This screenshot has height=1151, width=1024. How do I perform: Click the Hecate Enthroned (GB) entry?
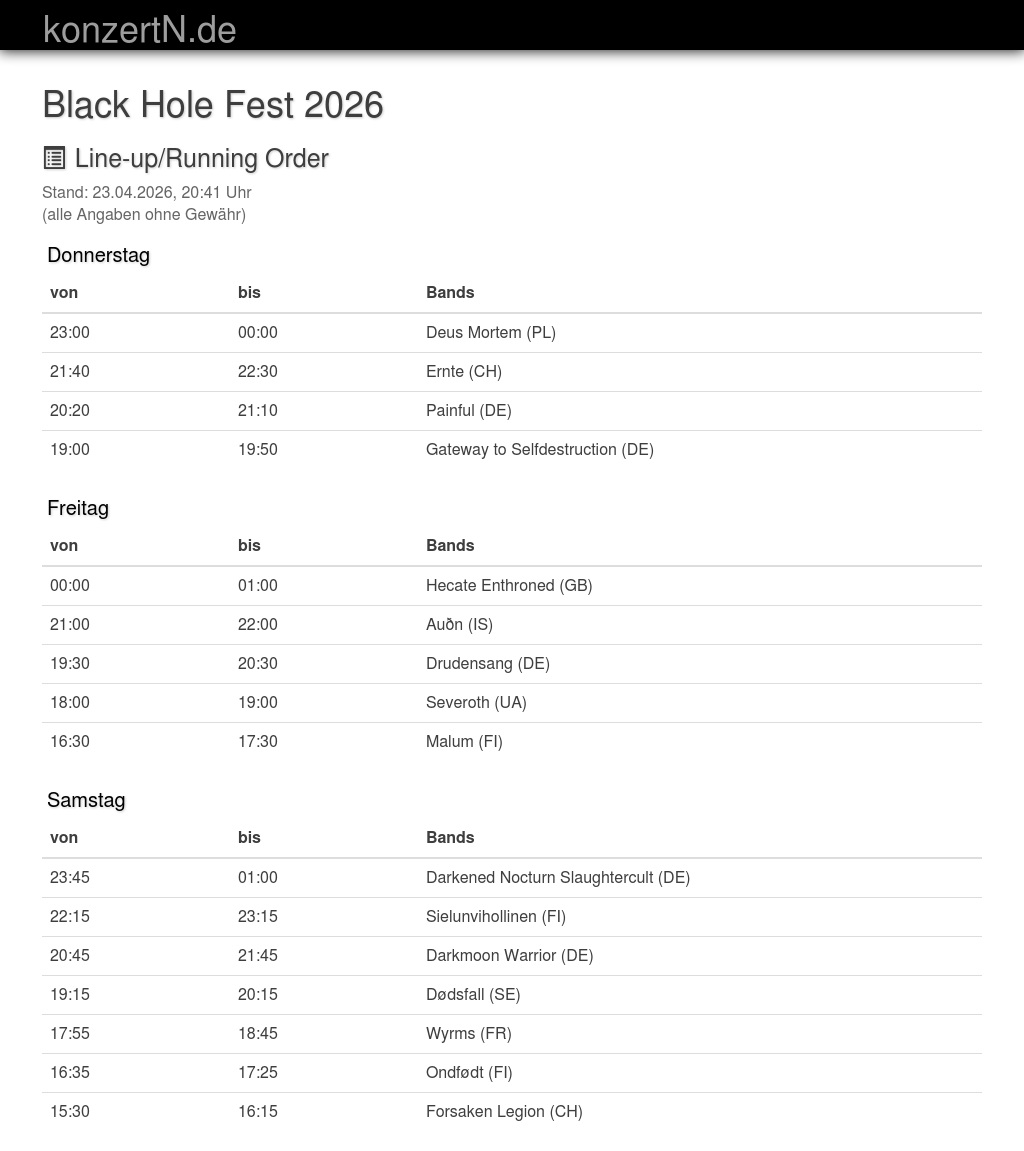coord(509,586)
